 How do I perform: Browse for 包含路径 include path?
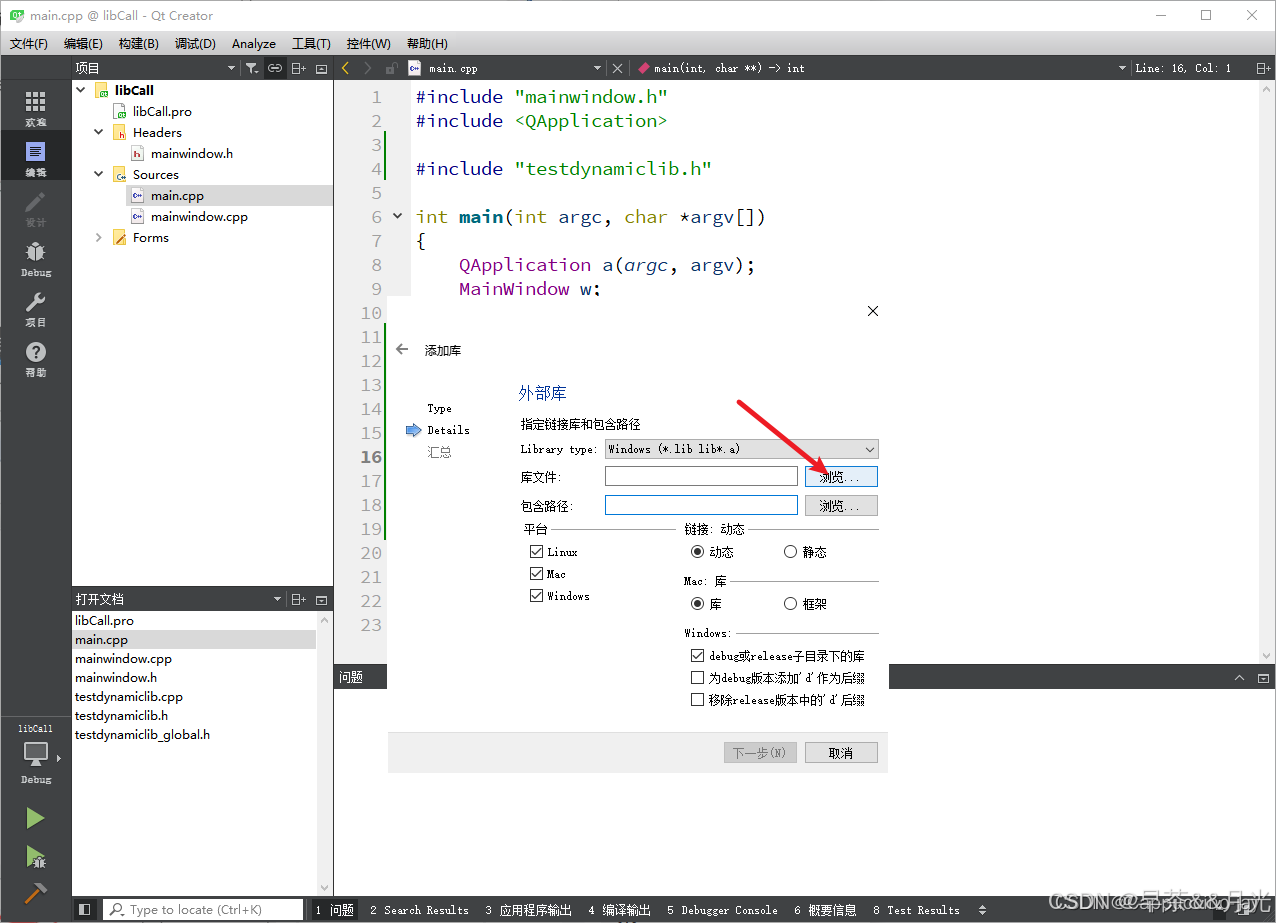click(841, 506)
